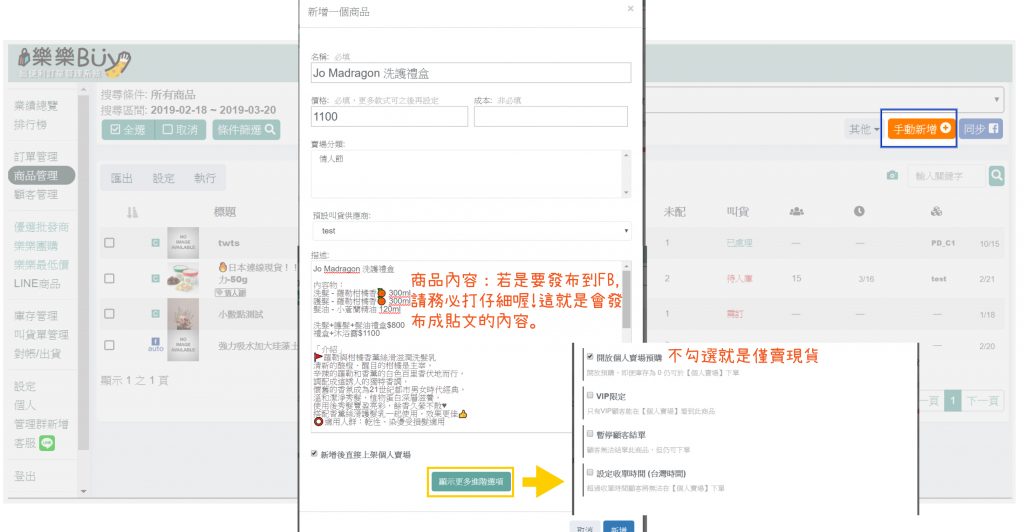The width and height of the screenshot is (1024, 532).
Task: Open the 預設叫貨供應商 test dropdown
Action: tap(471, 231)
